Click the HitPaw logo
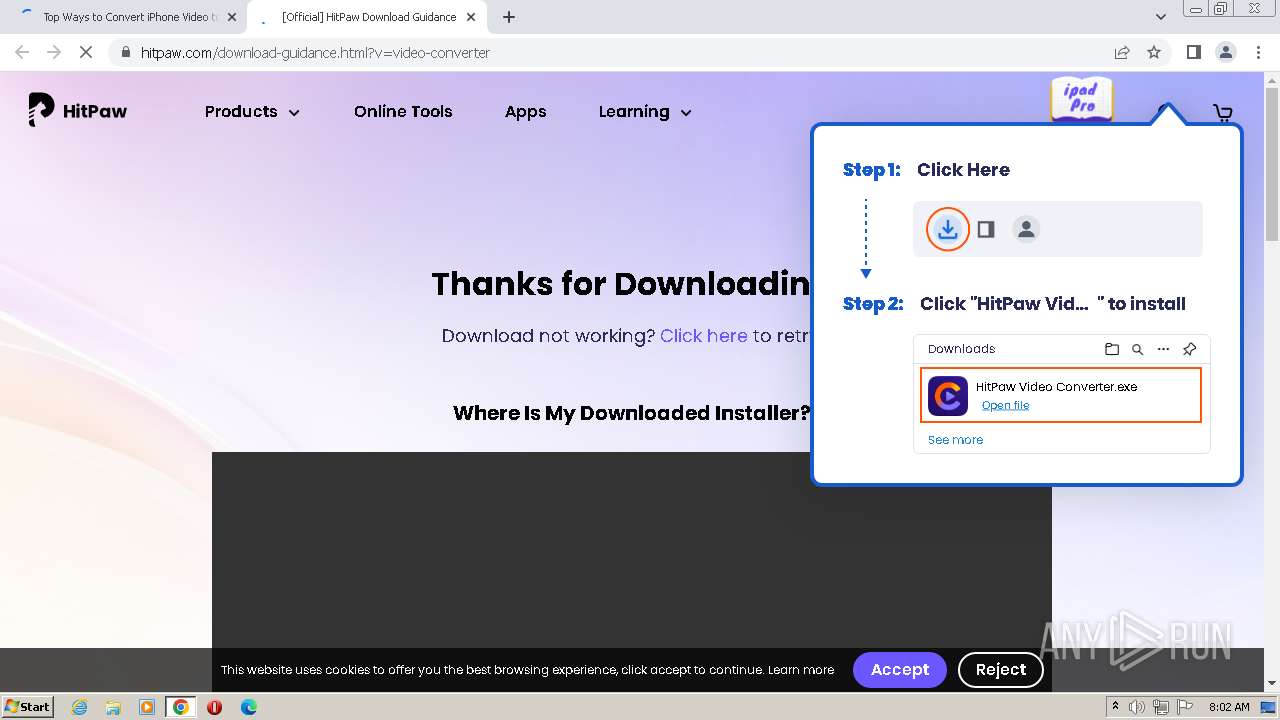This screenshot has width=1280, height=720. [78, 111]
